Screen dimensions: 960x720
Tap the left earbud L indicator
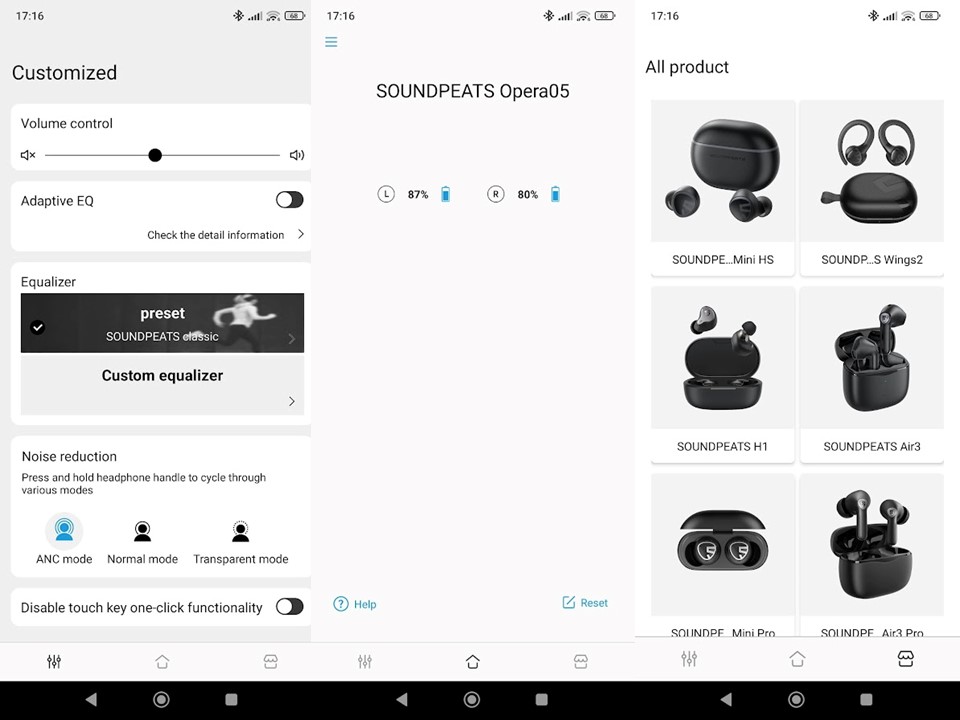tap(386, 194)
